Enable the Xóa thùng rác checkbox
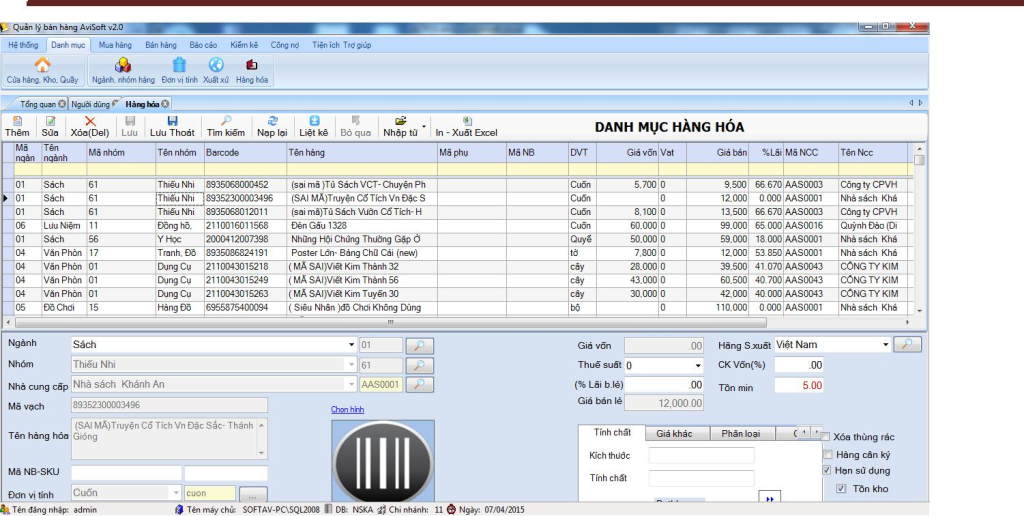1024x516 pixels. [826, 437]
